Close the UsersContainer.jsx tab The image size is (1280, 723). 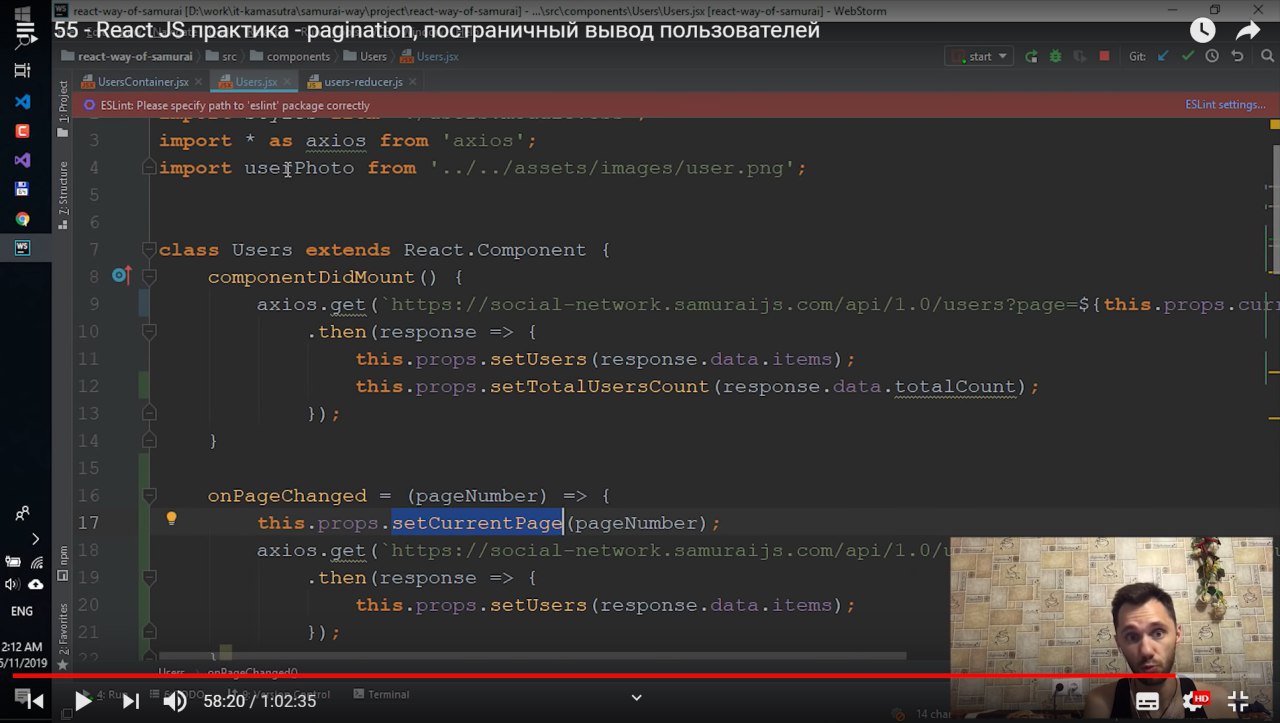pyautogui.click(x=196, y=82)
